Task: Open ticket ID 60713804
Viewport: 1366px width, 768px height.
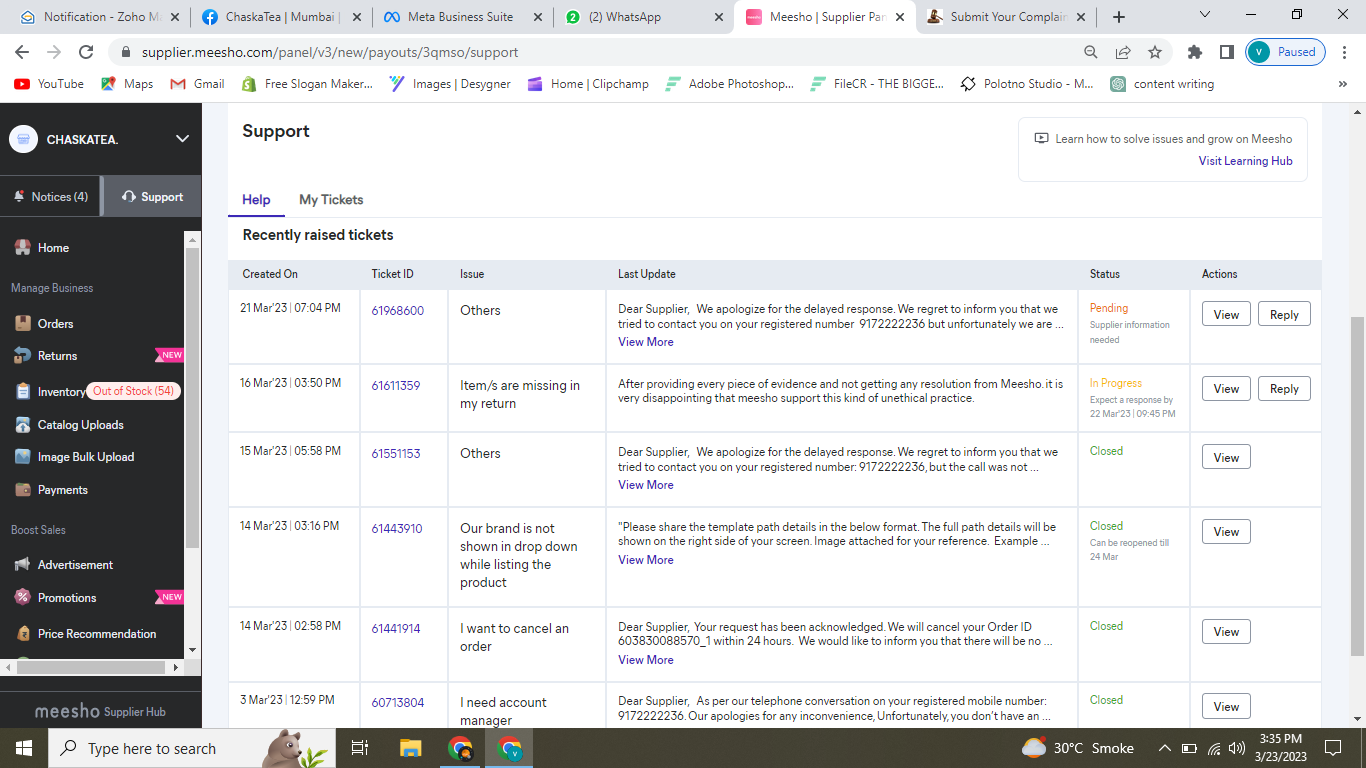Action: tap(398, 703)
